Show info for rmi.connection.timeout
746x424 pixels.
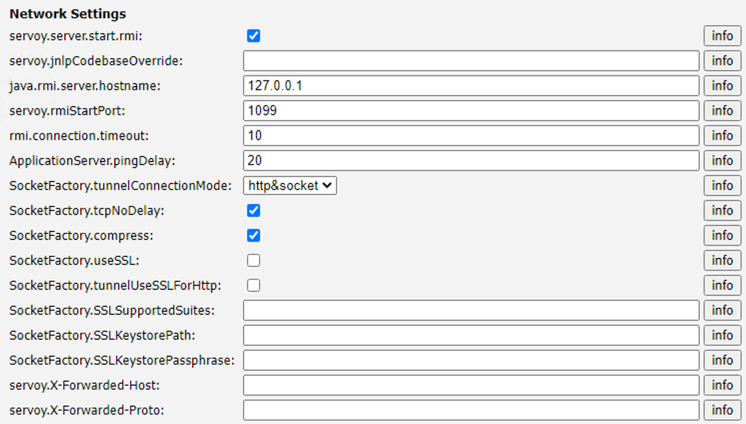click(x=722, y=136)
